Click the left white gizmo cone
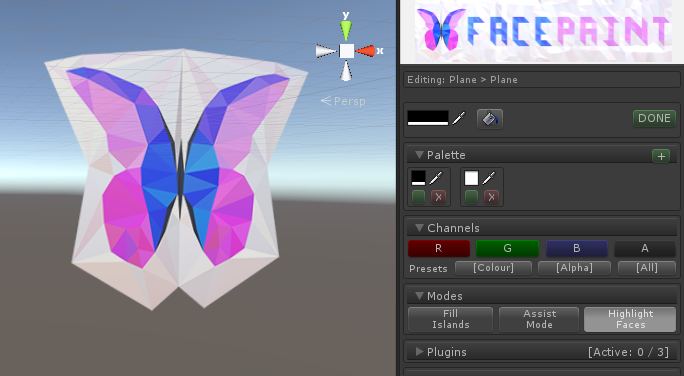684x376 pixels. coord(326,51)
